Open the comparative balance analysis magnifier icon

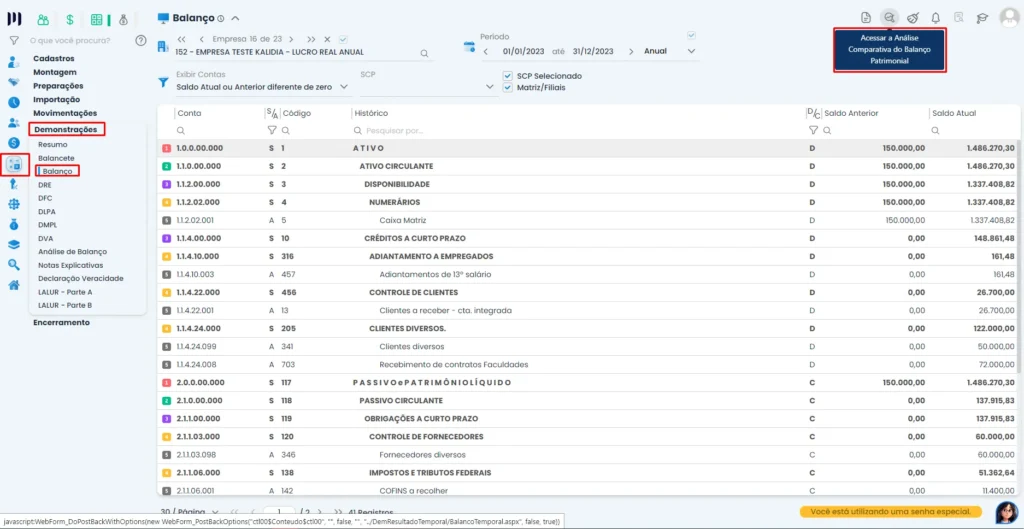coord(889,18)
